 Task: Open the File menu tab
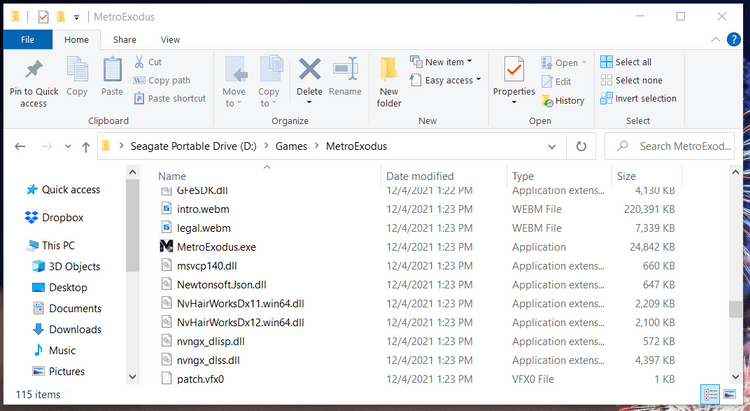click(26, 39)
